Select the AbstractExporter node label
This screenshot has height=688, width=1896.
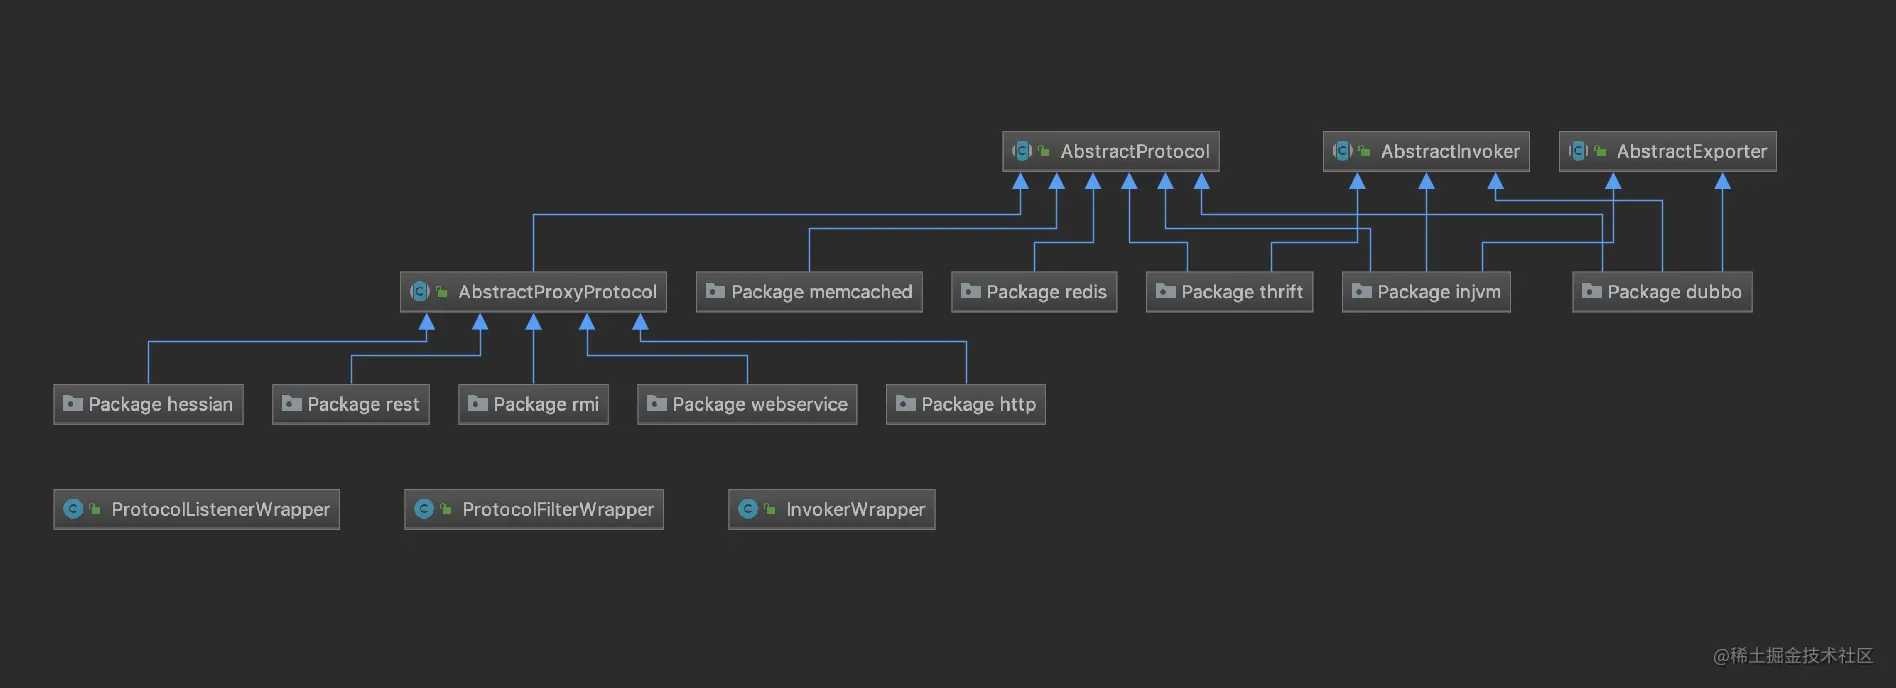tap(1692, 151)
